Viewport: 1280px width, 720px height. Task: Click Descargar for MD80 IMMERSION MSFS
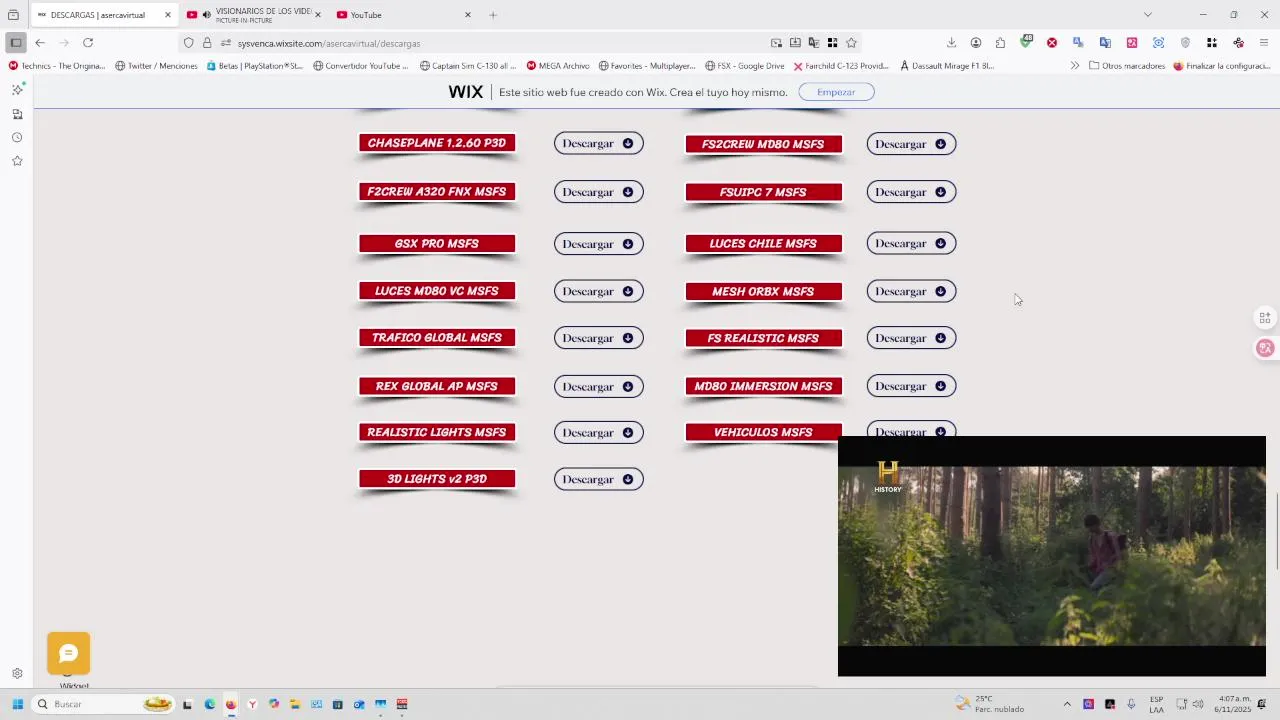(x=911, y=386)
